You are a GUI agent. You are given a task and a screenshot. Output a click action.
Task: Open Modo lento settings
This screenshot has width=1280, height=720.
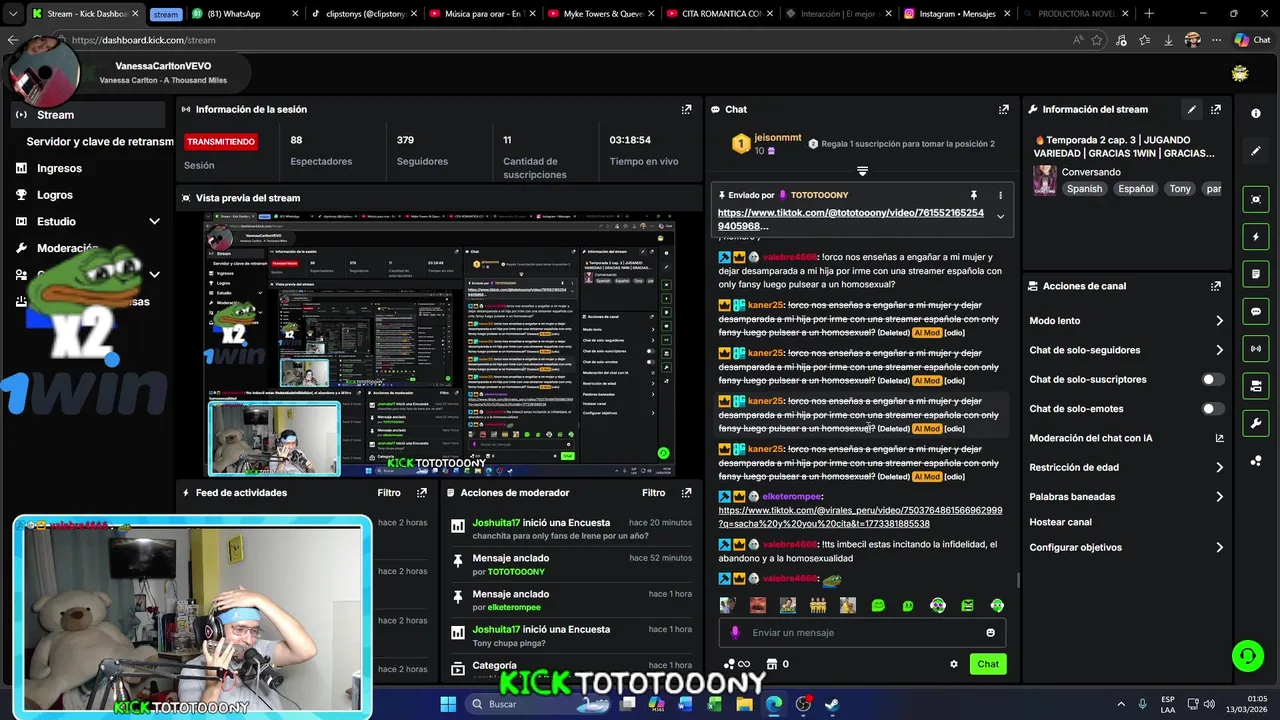(1125, 321)
